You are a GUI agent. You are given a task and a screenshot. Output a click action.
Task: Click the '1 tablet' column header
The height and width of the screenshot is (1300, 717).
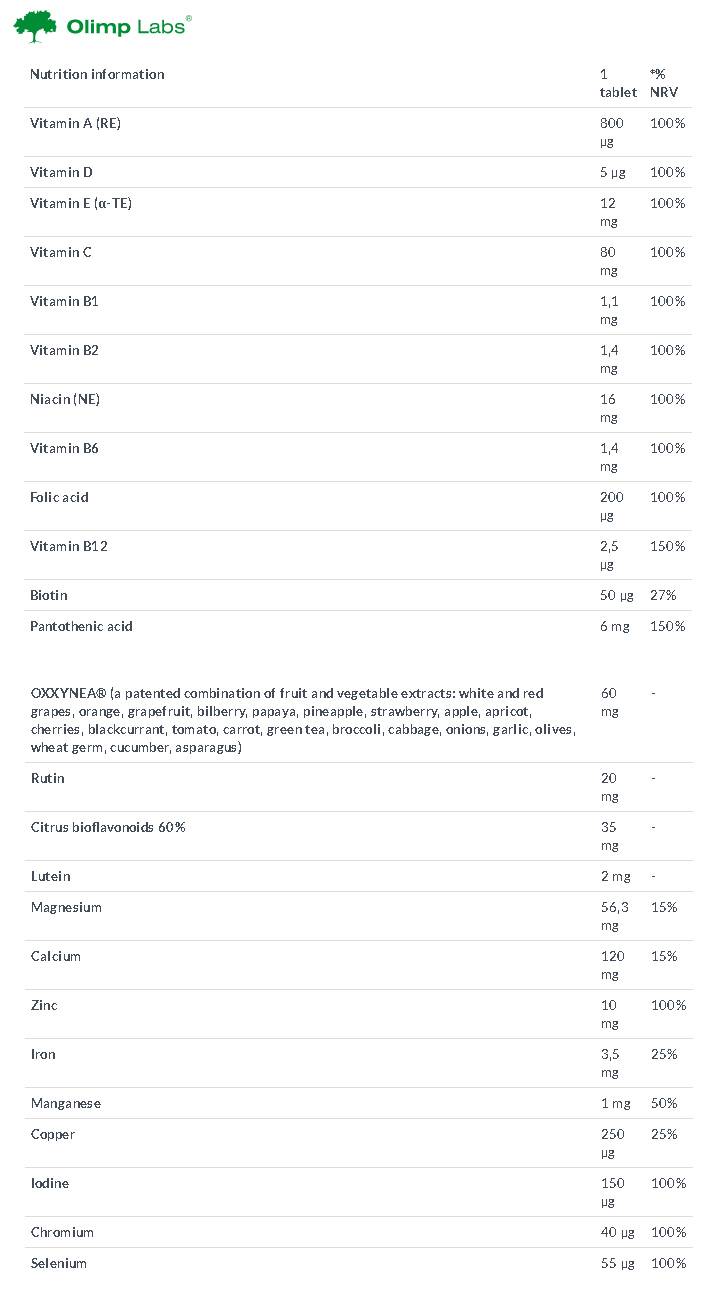(617, 83)
